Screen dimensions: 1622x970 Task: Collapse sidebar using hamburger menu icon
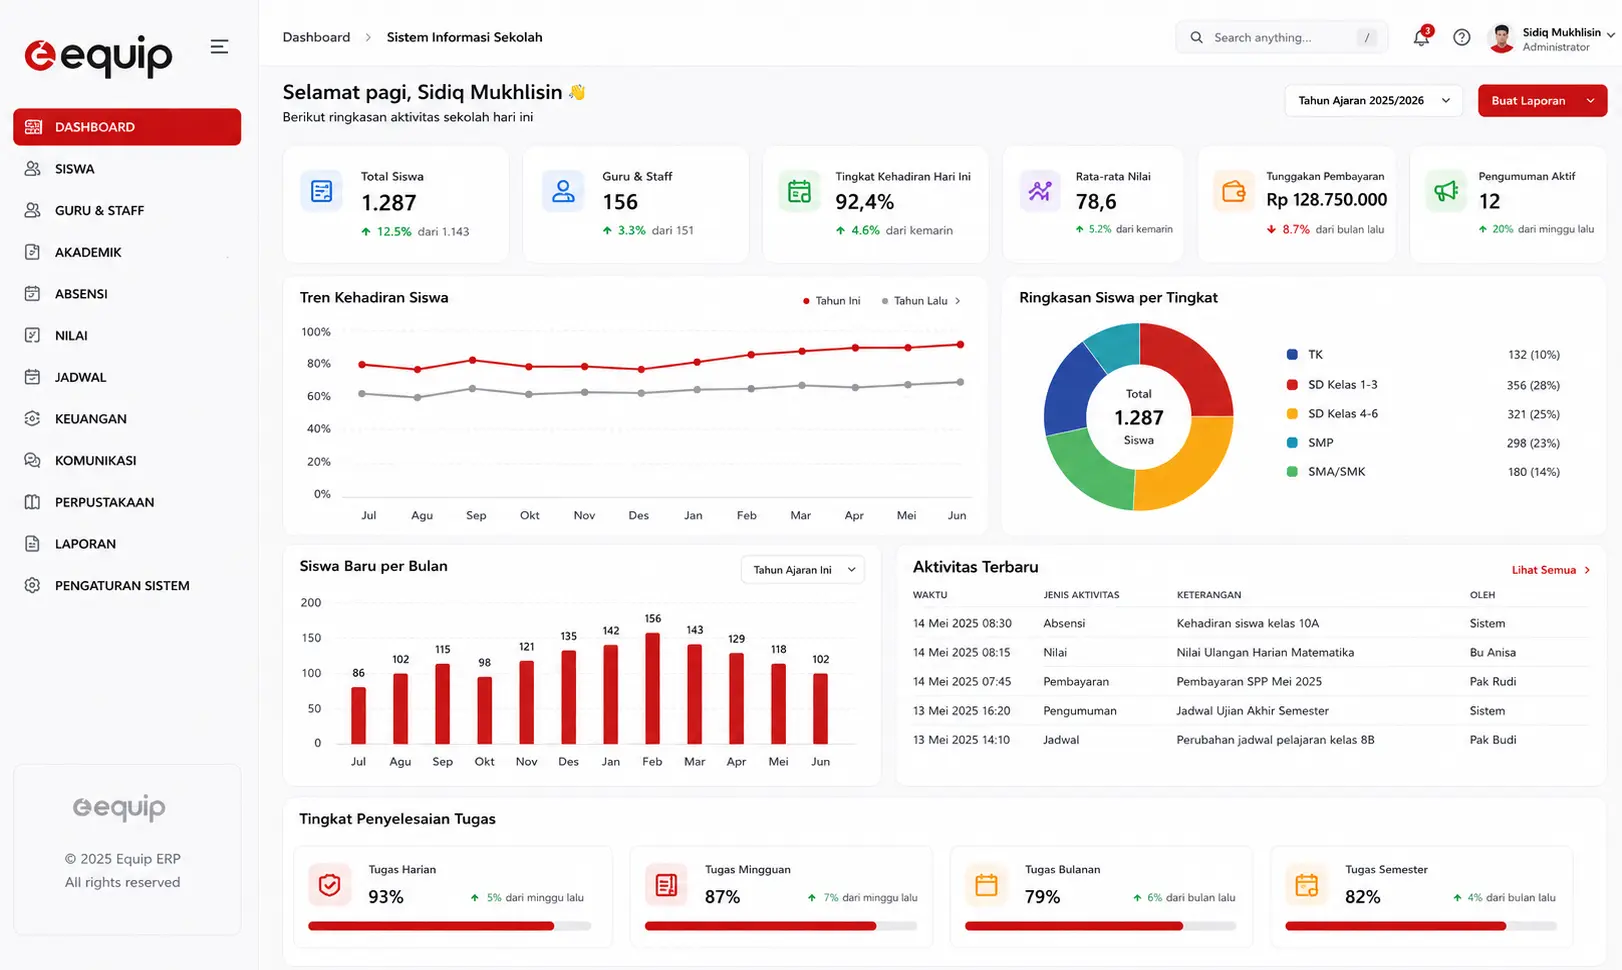tap(219, 47)
